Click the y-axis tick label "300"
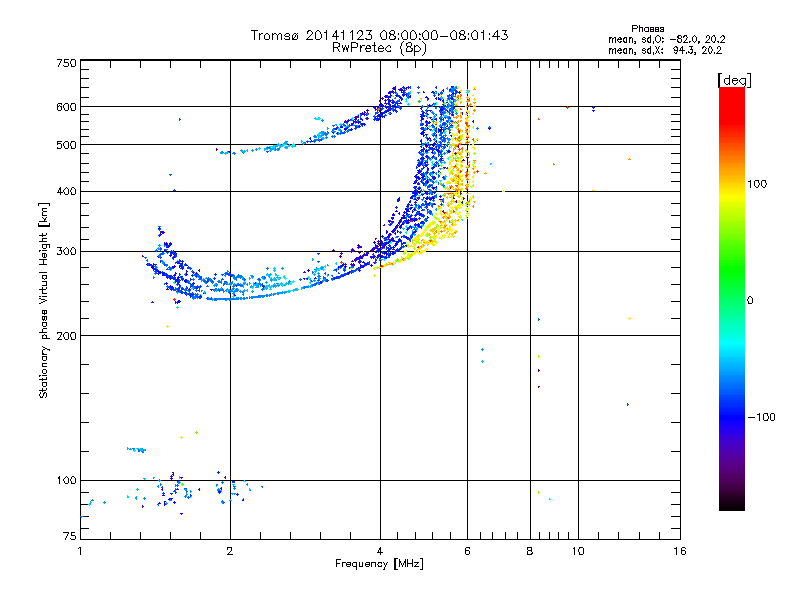 click(x=66, y=252)
